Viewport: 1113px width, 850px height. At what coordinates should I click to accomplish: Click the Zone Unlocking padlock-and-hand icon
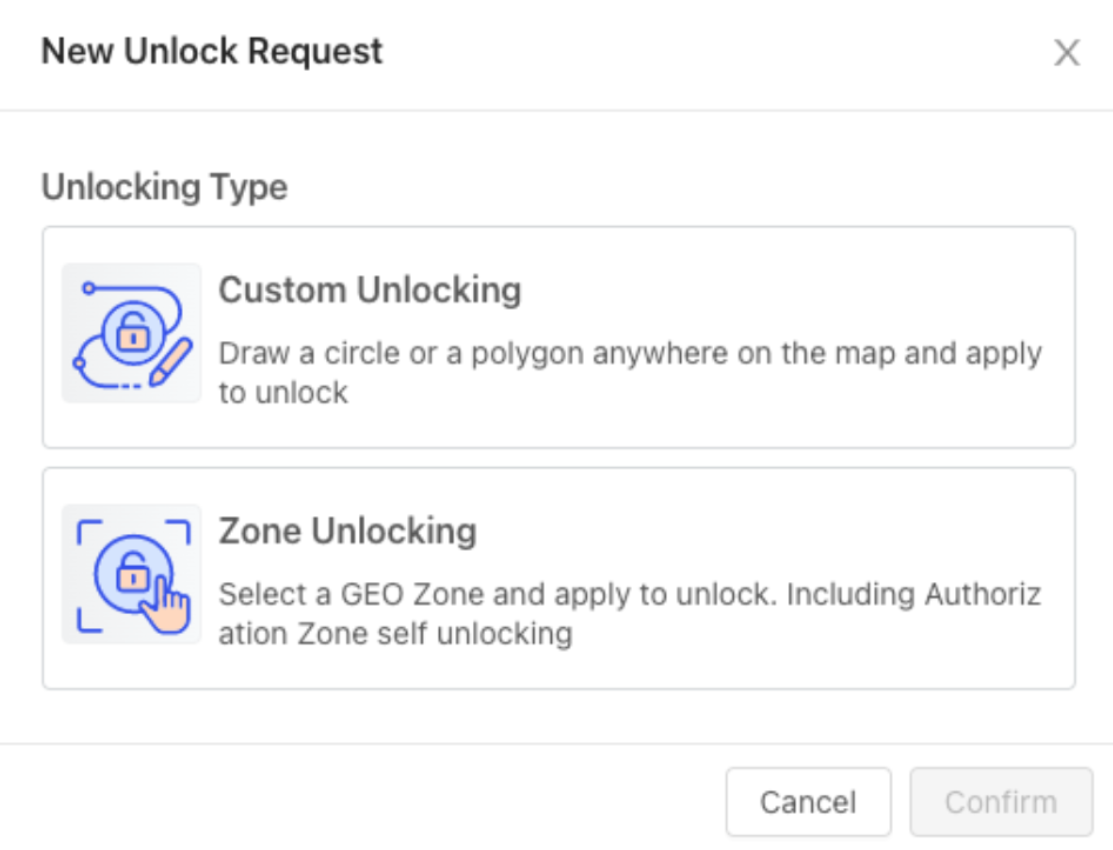click(x=131, y=574)
